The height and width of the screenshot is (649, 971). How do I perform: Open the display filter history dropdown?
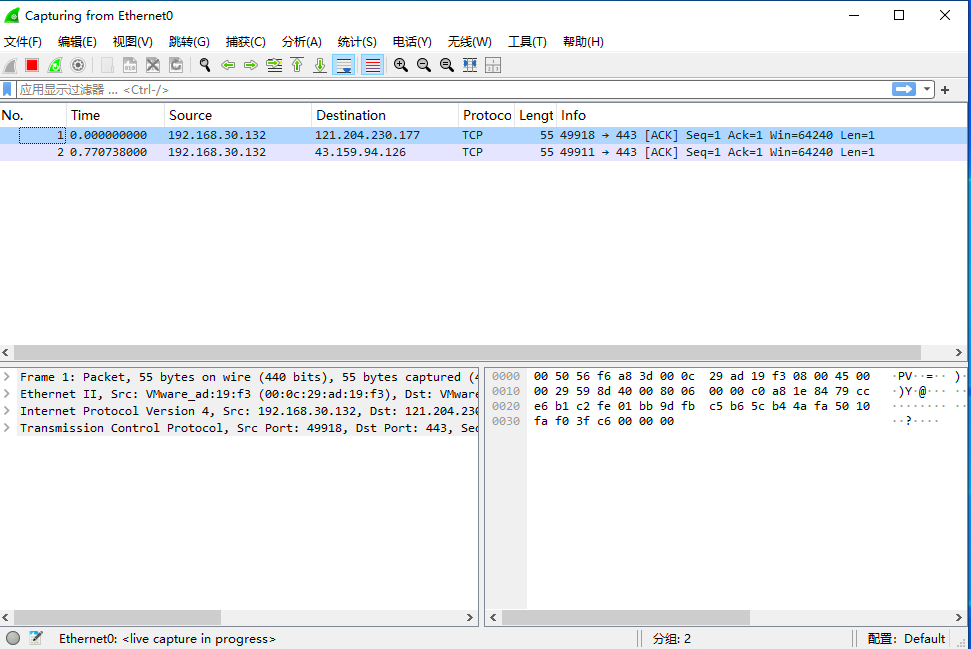(926, 89)
